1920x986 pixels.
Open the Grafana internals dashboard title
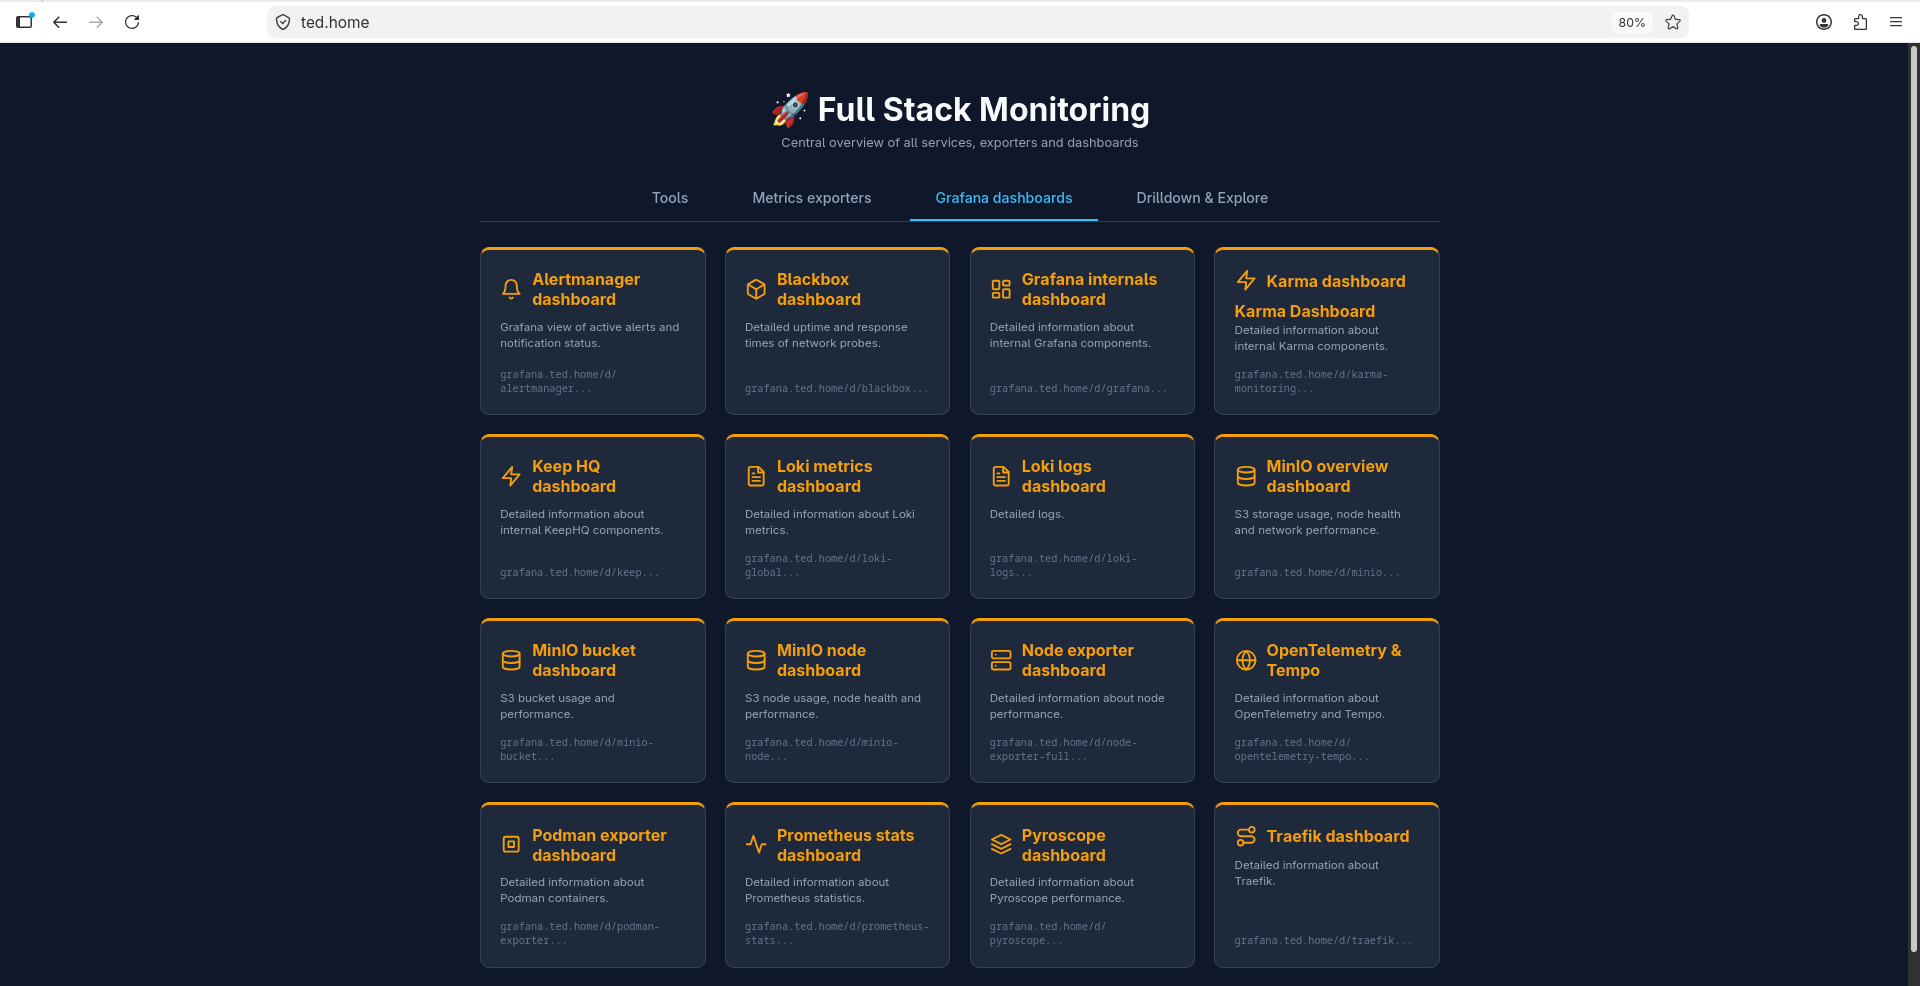(1089, 289)
